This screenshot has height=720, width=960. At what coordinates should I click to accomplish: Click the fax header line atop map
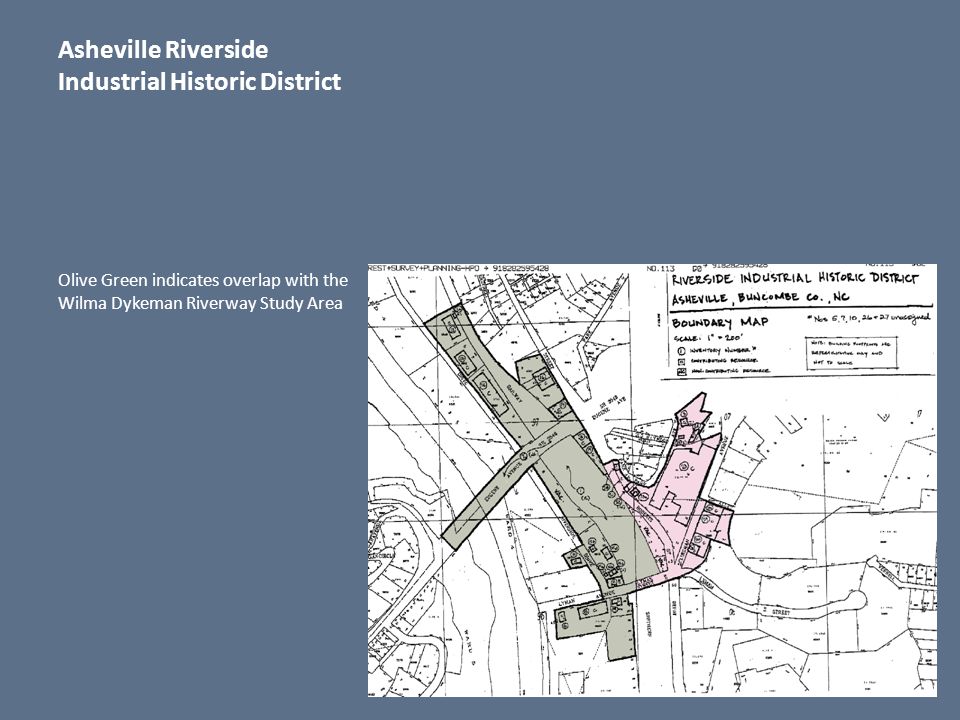pyautogui.click(x=459, y=268)
